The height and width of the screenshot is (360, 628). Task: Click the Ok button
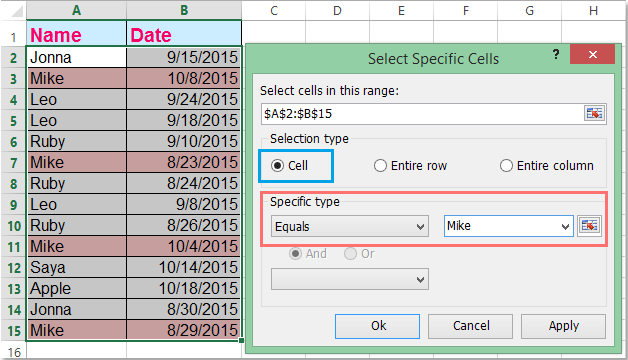click(377, 326)
